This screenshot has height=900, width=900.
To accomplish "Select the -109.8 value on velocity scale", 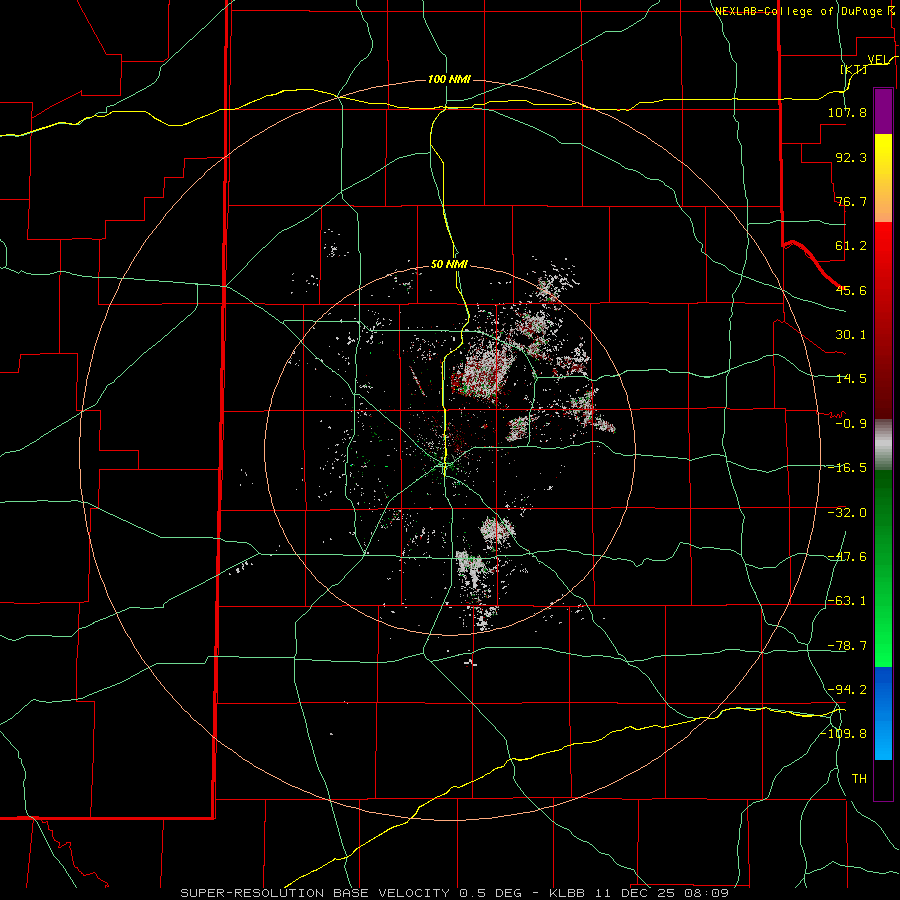I will click(844, 734).
